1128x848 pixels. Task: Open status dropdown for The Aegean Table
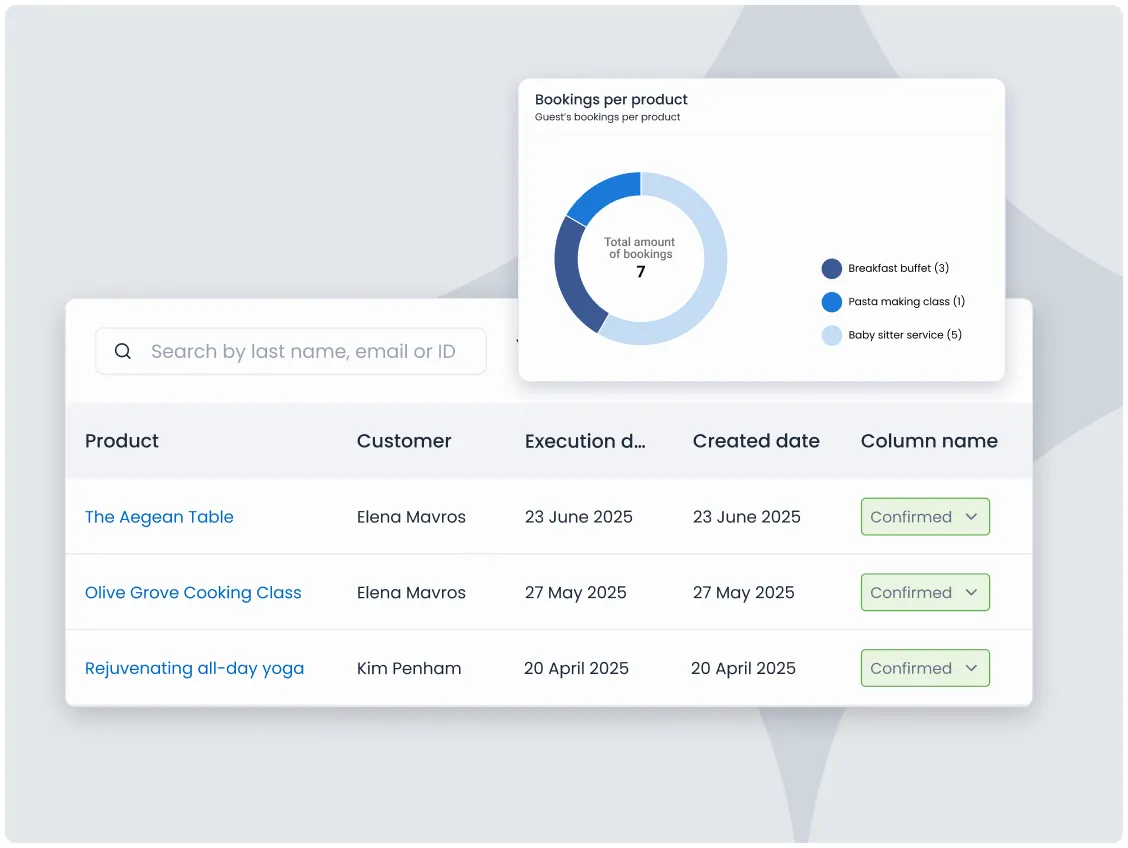[x=925, y=516]
